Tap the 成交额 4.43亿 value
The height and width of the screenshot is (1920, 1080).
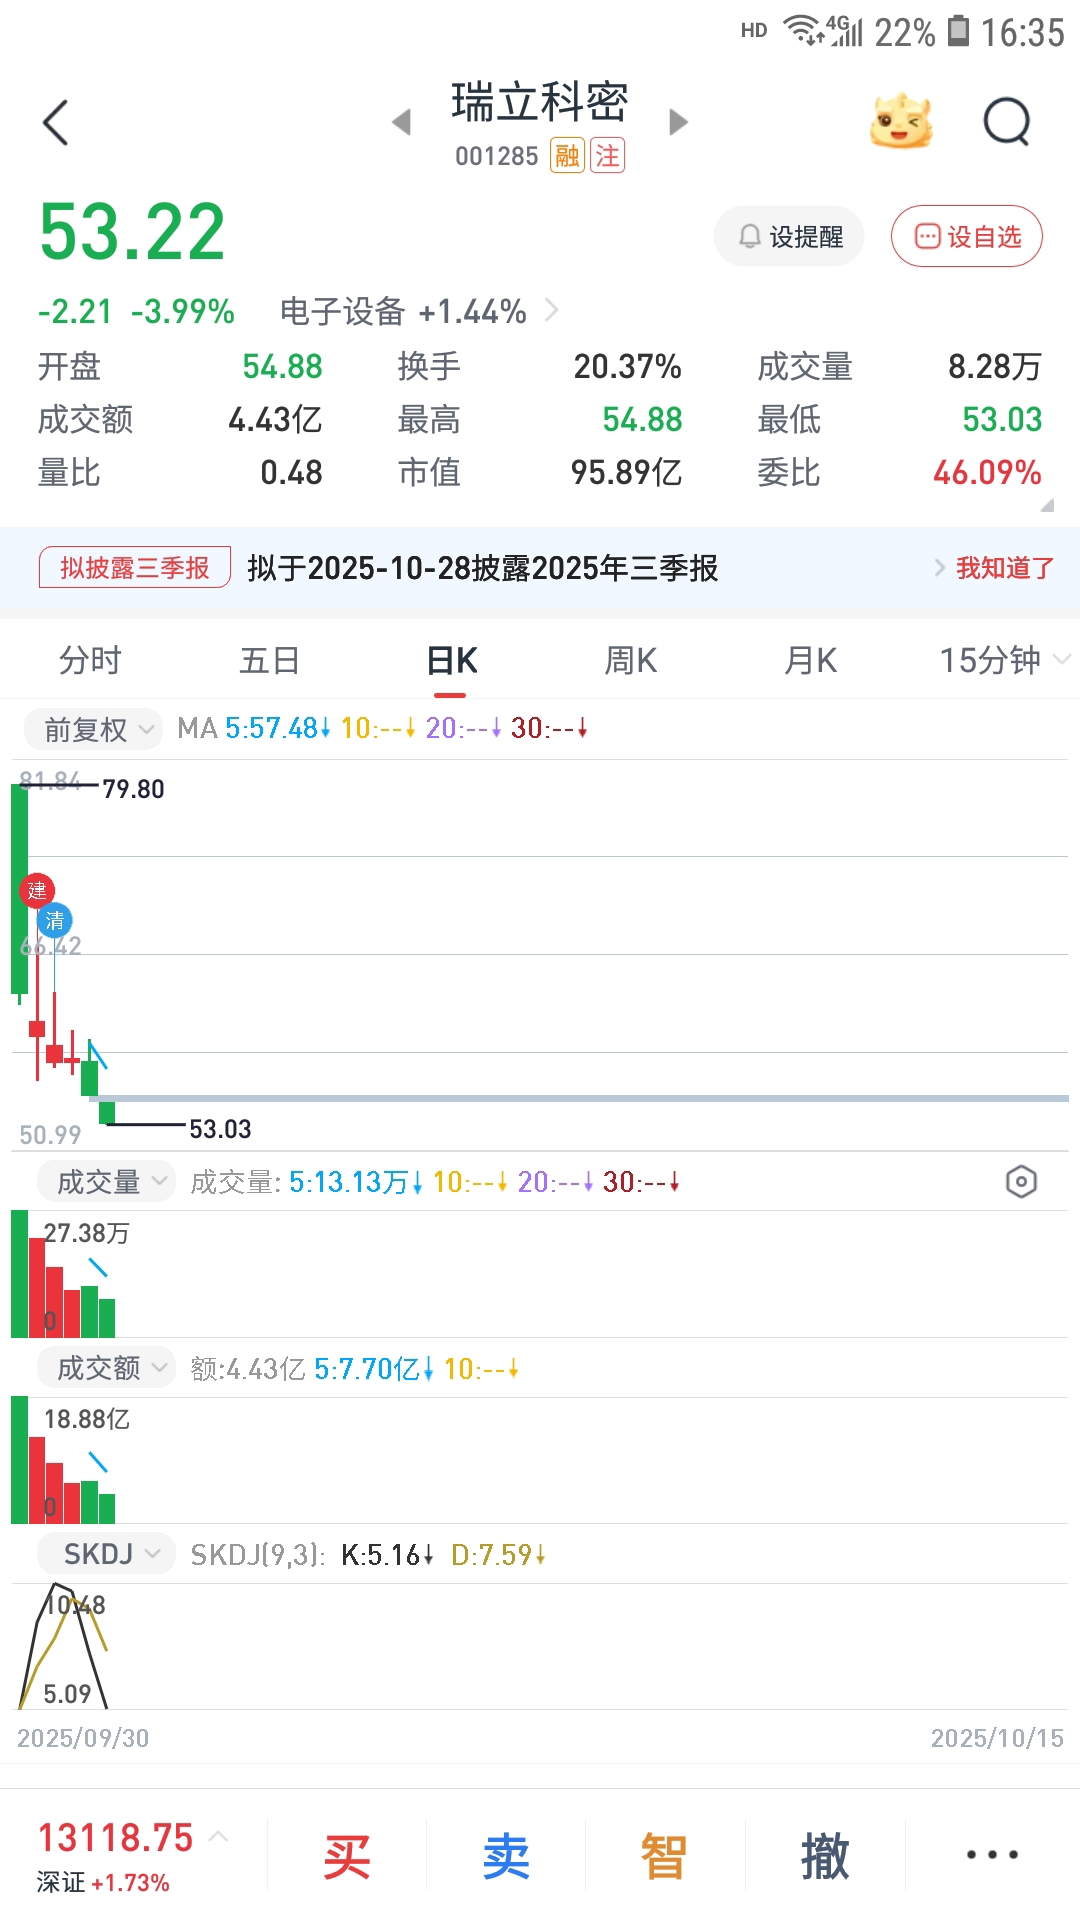point(275,420)
